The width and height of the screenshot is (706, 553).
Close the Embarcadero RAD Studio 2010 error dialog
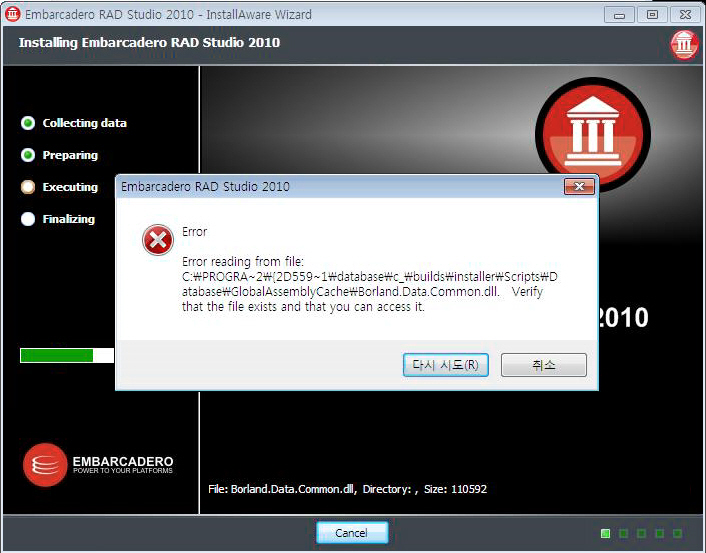(579, 187)
